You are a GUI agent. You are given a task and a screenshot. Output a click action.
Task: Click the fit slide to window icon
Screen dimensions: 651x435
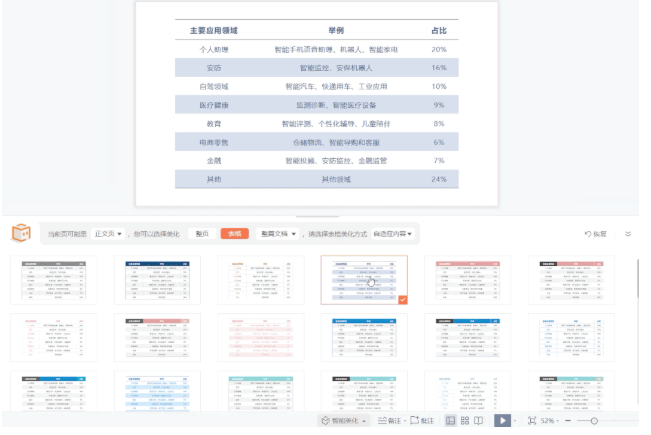pyautogui.click(x=532, y=421)
